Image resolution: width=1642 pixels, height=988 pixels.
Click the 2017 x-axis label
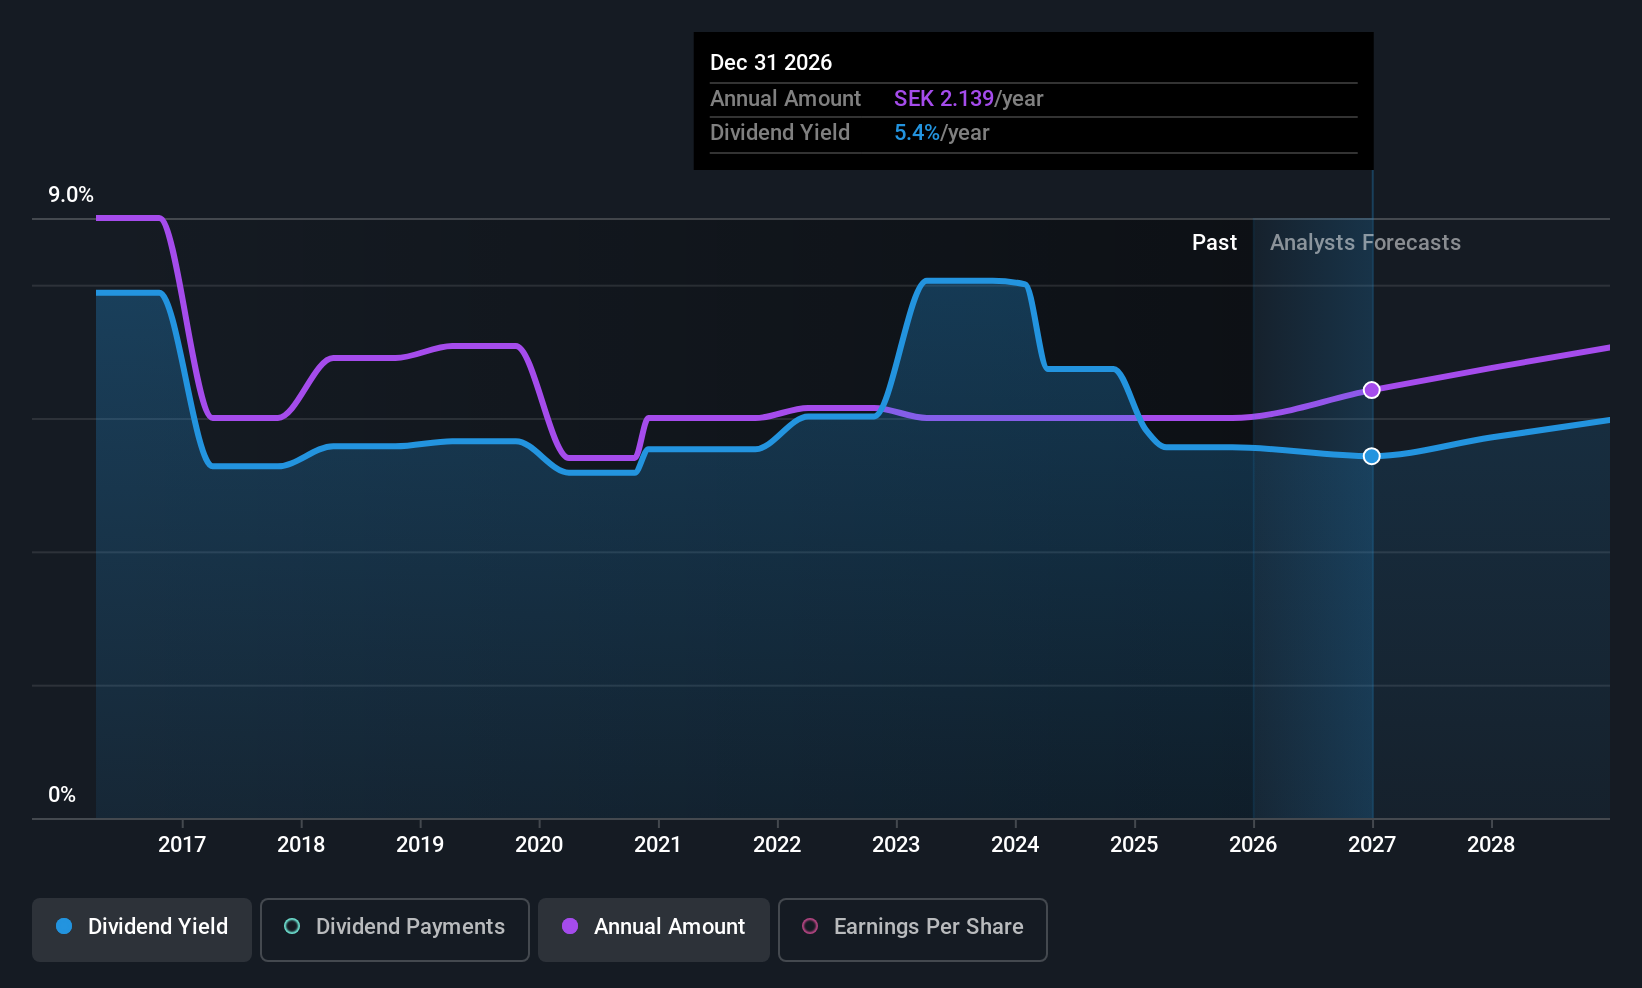pos(182,845)
